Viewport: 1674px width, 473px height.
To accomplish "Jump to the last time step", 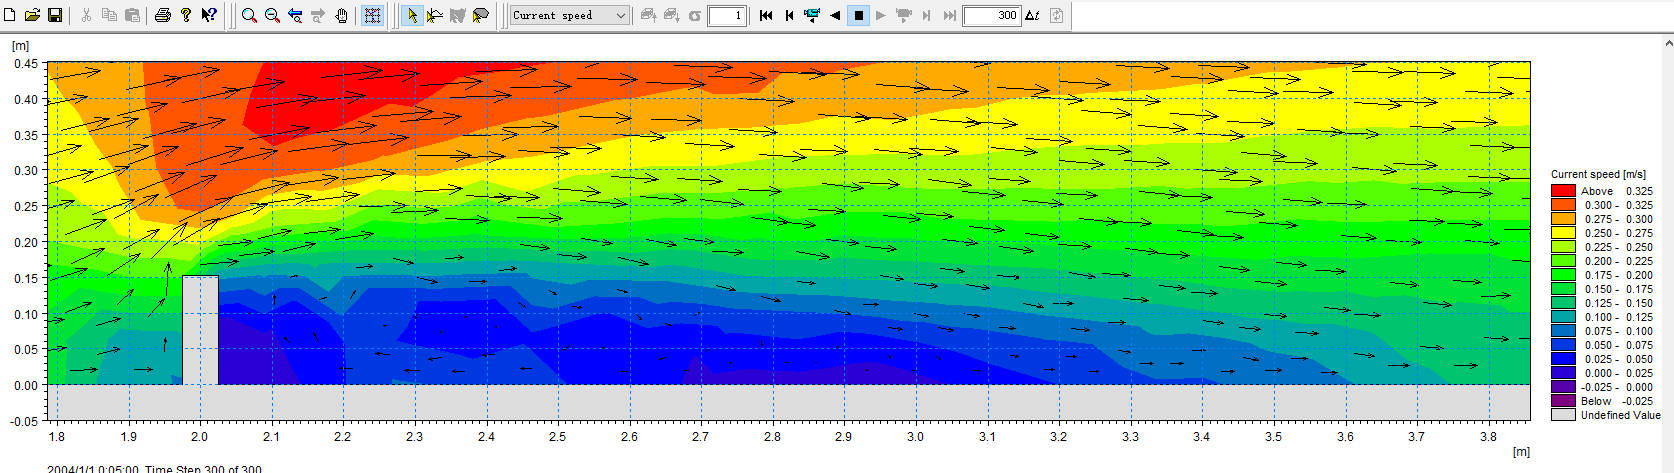I will click(x=950, y=15).
